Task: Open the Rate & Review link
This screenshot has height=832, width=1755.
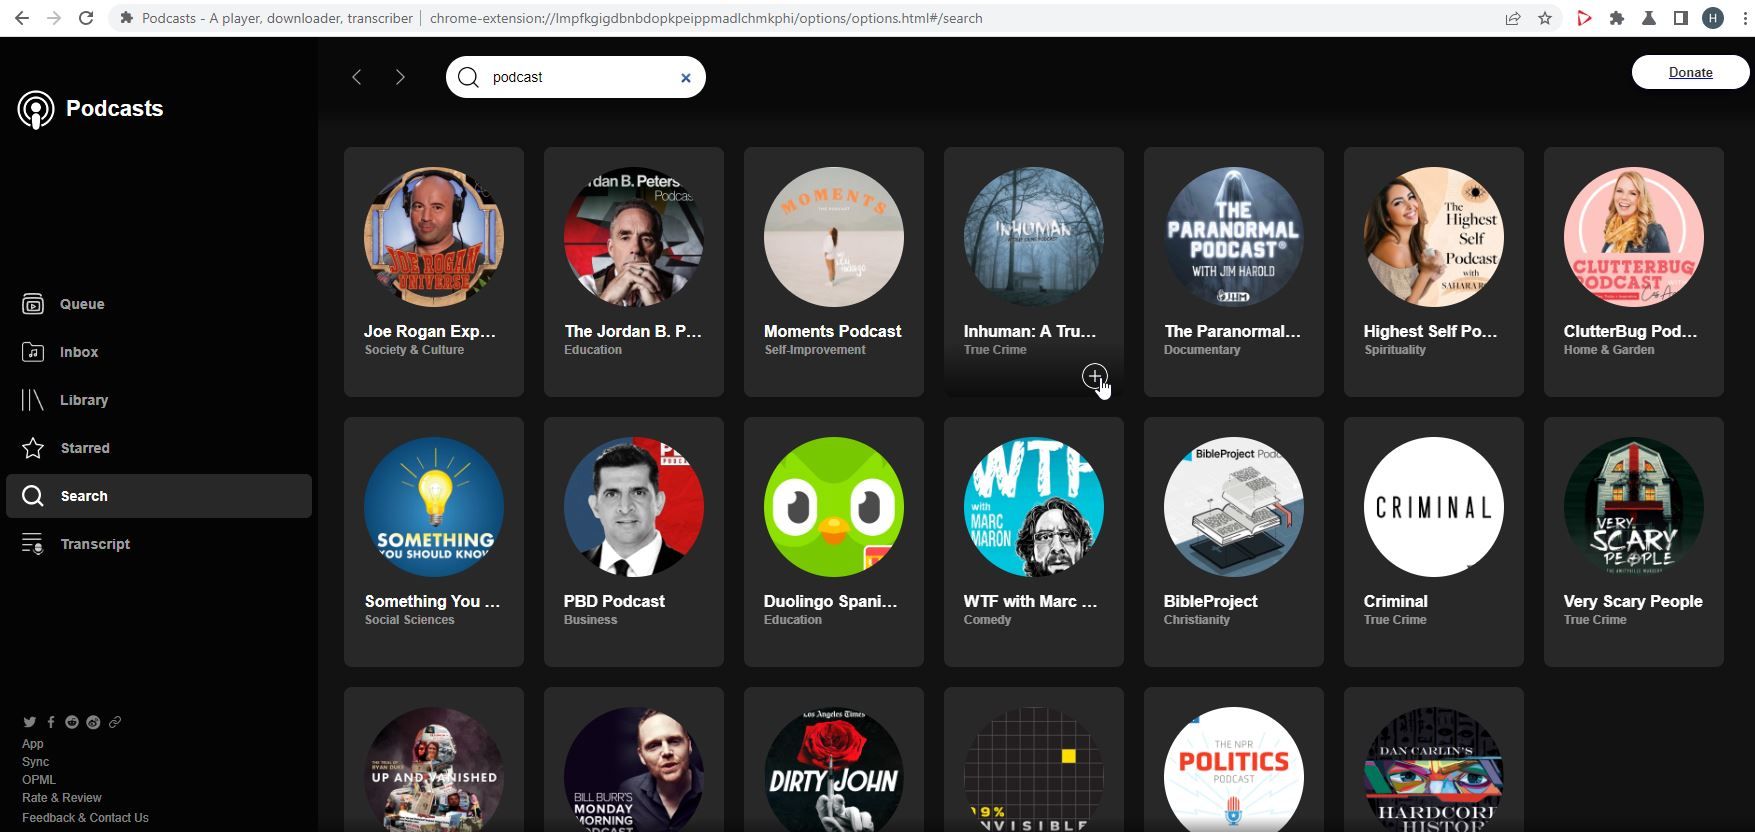Action: click(x=62, y=798)
